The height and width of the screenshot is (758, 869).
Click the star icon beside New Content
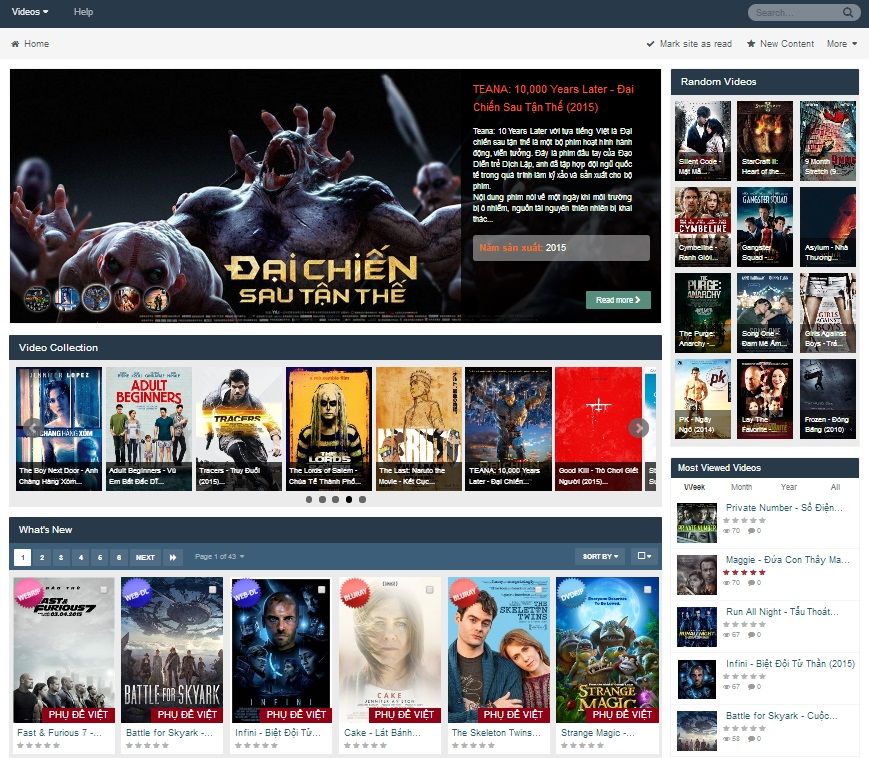[x=751, y=44]
